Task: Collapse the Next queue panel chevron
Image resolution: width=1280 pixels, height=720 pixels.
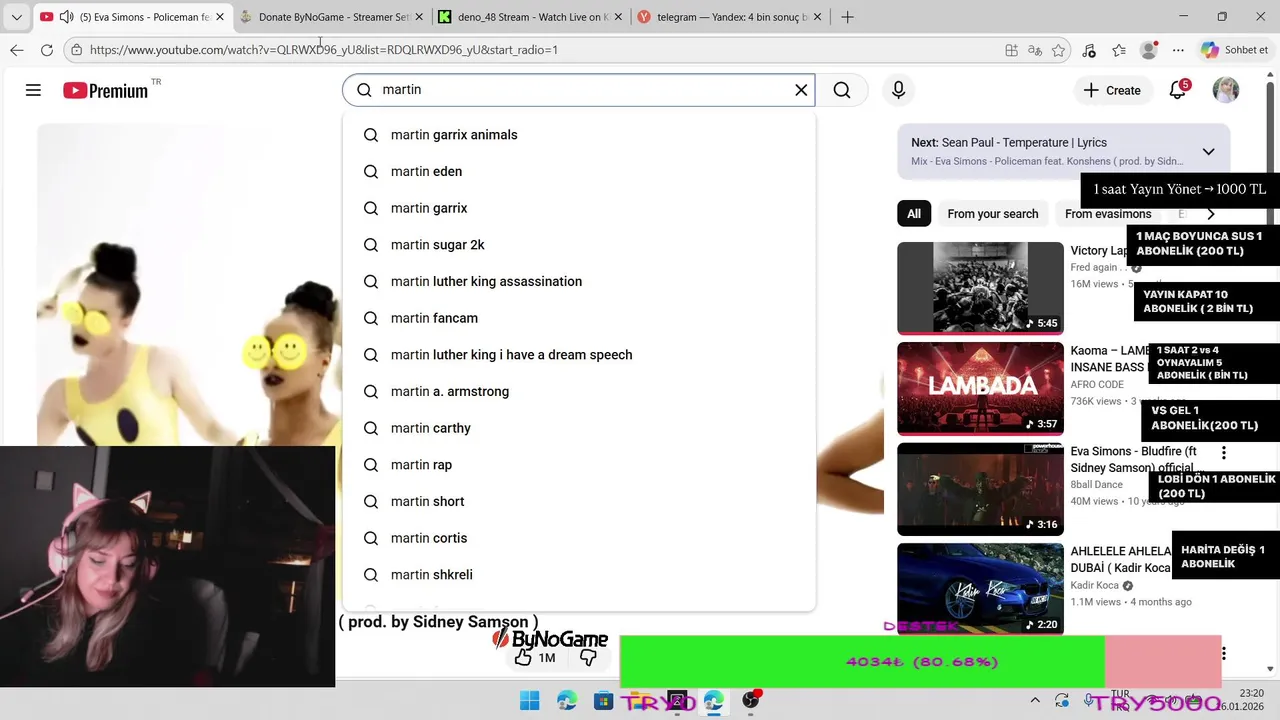Action: pyautogui.click(x=1208, y=152)
